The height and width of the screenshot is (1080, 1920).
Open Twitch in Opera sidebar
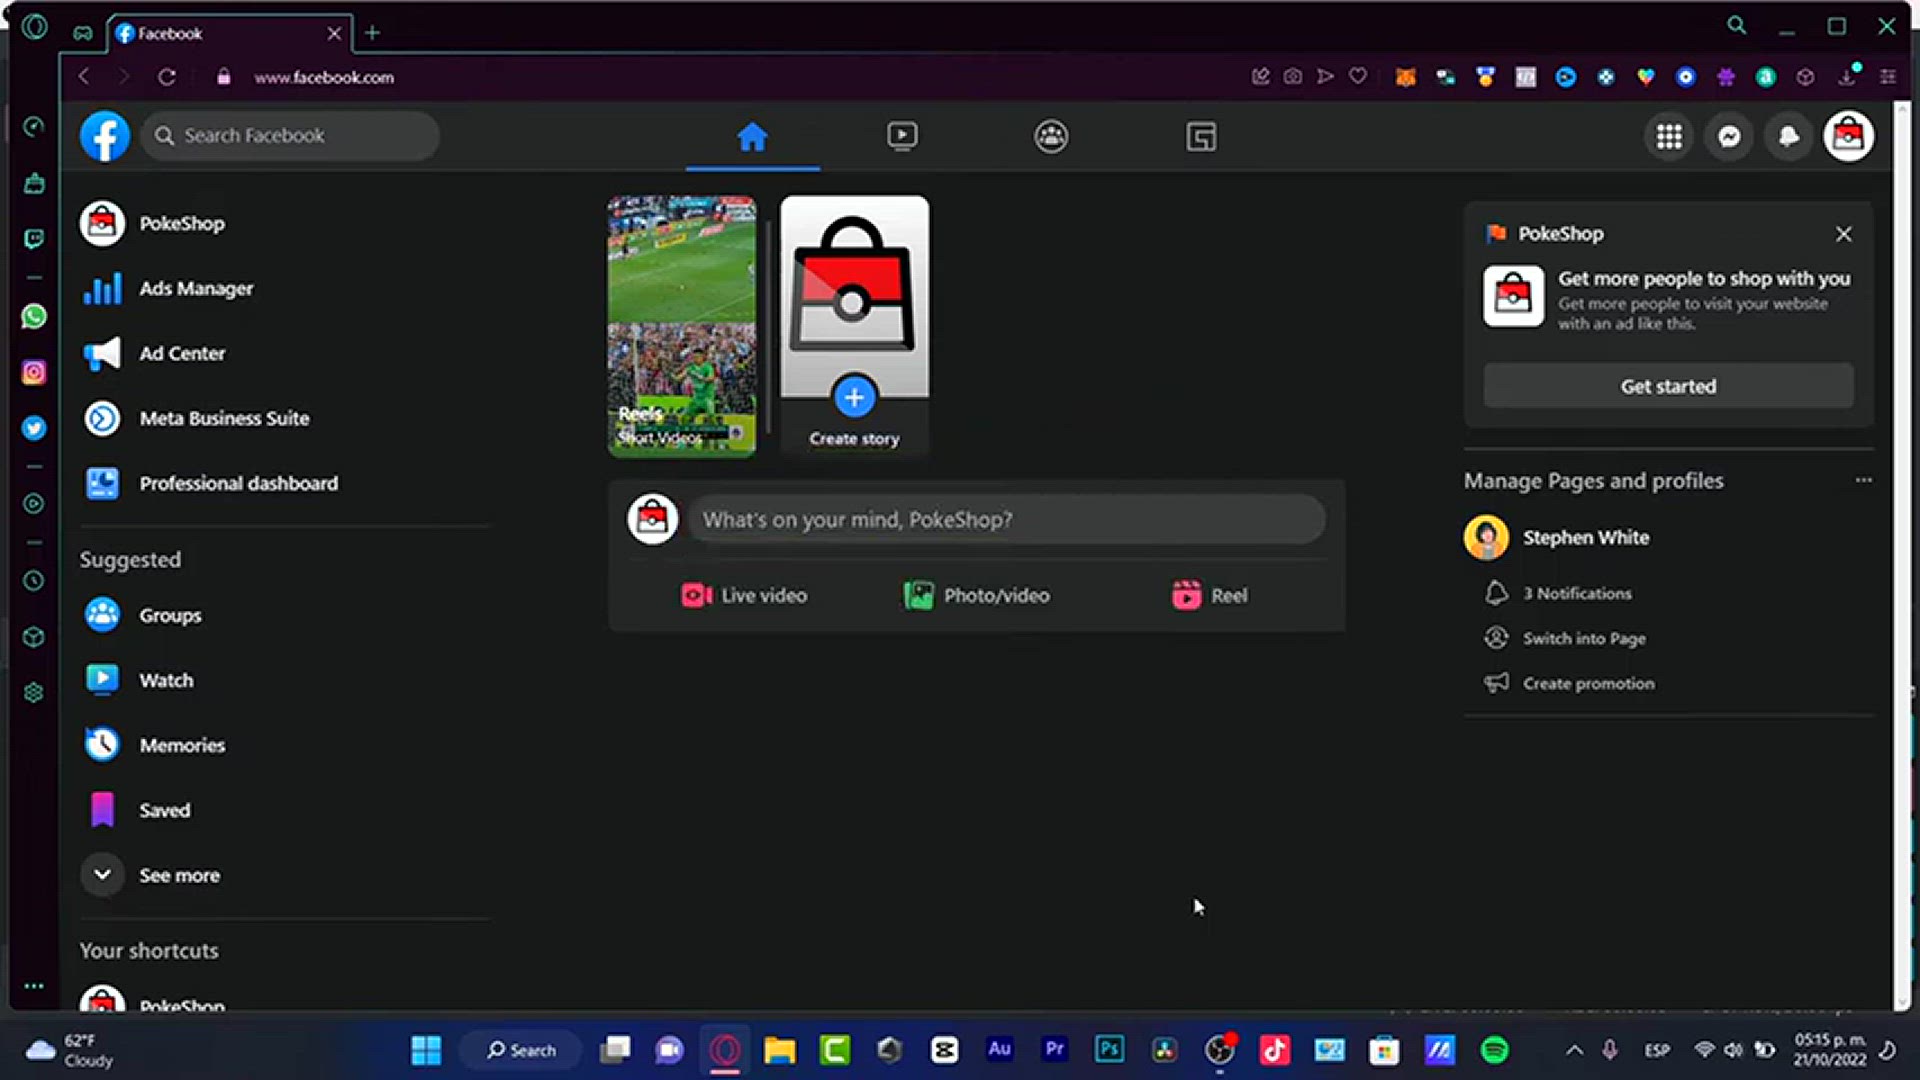click(x=34, y=239)
